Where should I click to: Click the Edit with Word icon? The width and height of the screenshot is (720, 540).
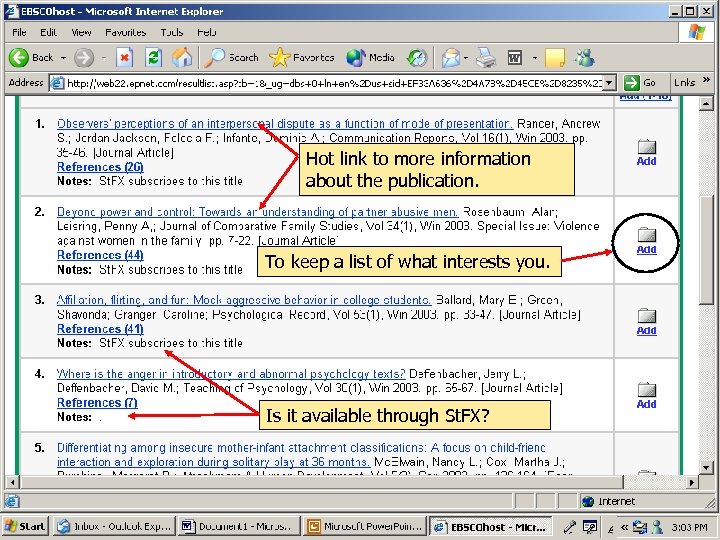tap(515, 58)
